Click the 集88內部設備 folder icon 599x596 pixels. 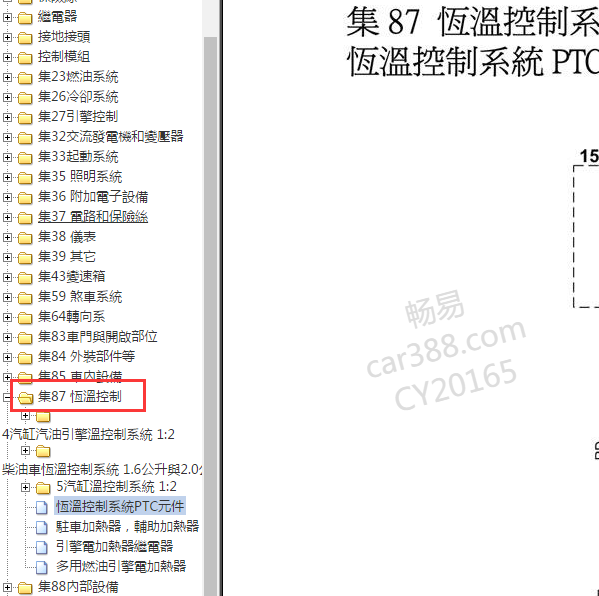[25, 588]
